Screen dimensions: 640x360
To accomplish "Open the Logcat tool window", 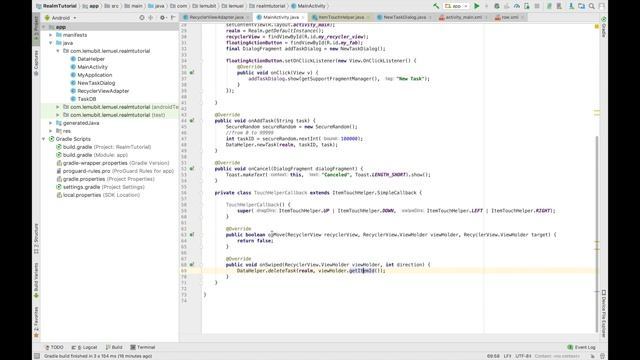I will tap(84, 347).
